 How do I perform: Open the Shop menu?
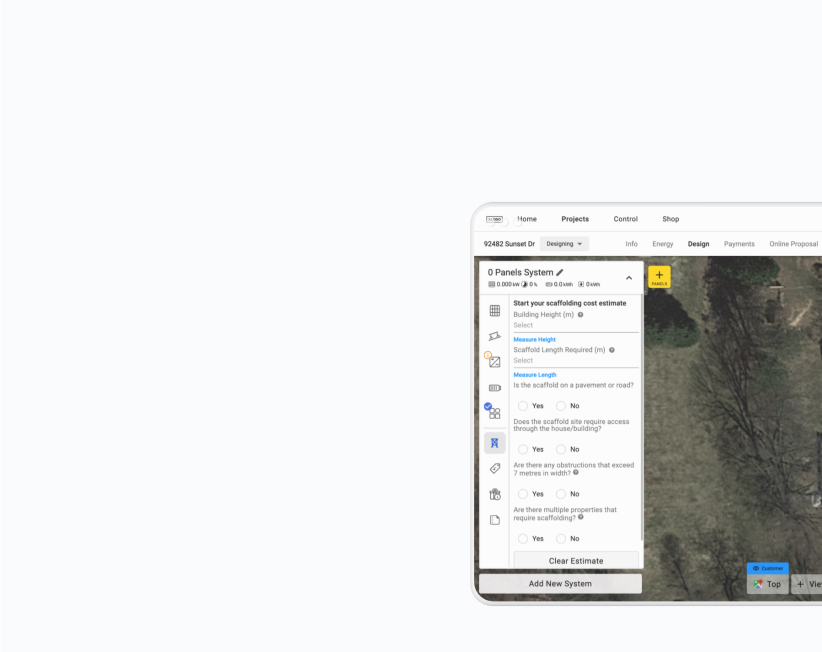pos(670,219)
